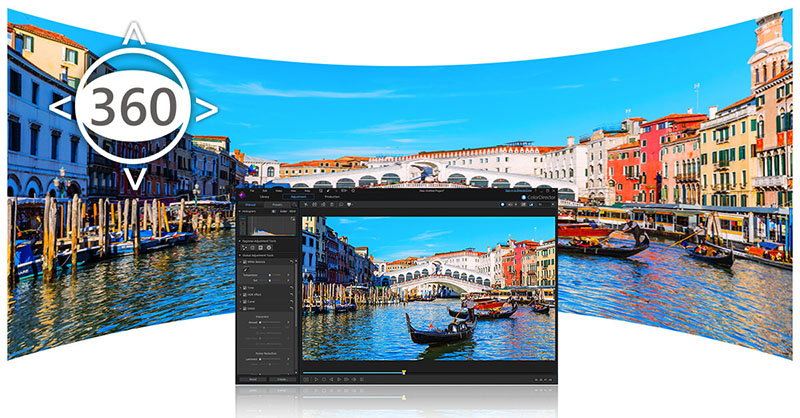Adjust Noise Reduction Luminance slider
Screen dimensions: 800x418
tap(270, 359)
